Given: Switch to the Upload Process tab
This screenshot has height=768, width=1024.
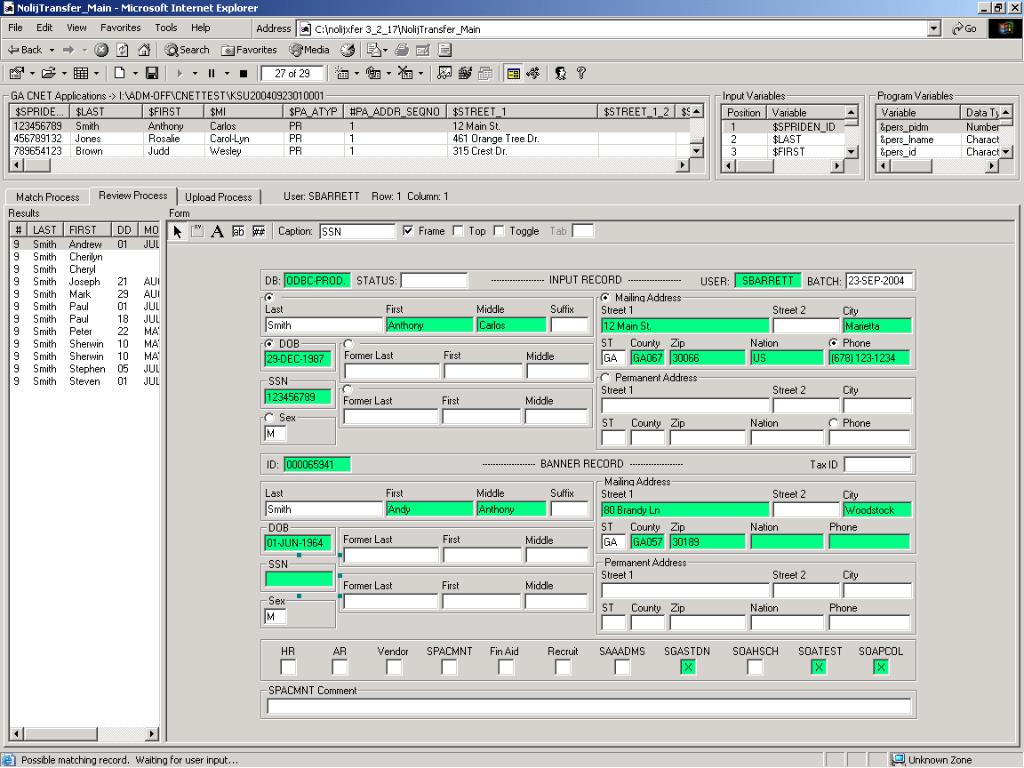Looking at the screenshot, I should click(x=218, y=197).
